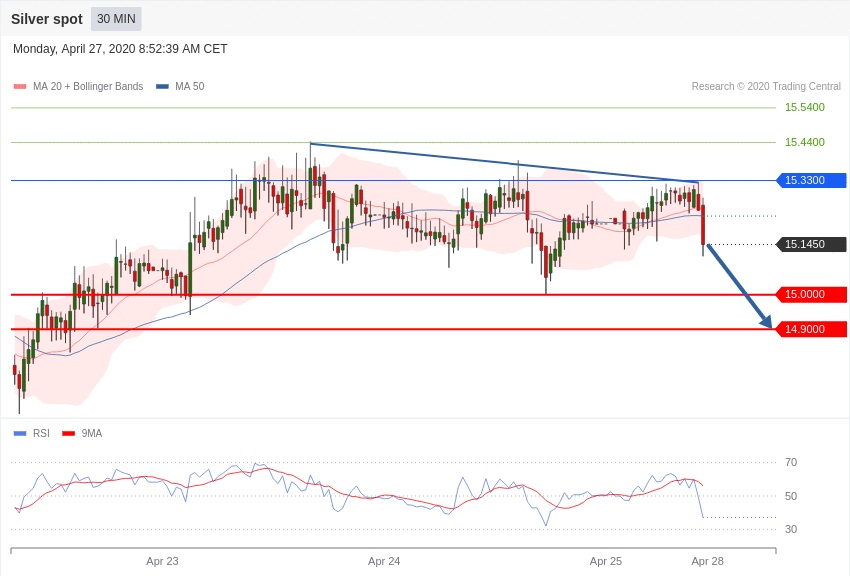Click the 30 MIN timeframe badge
The width and height of the screenshot is (850, 576).
(116, 19)
